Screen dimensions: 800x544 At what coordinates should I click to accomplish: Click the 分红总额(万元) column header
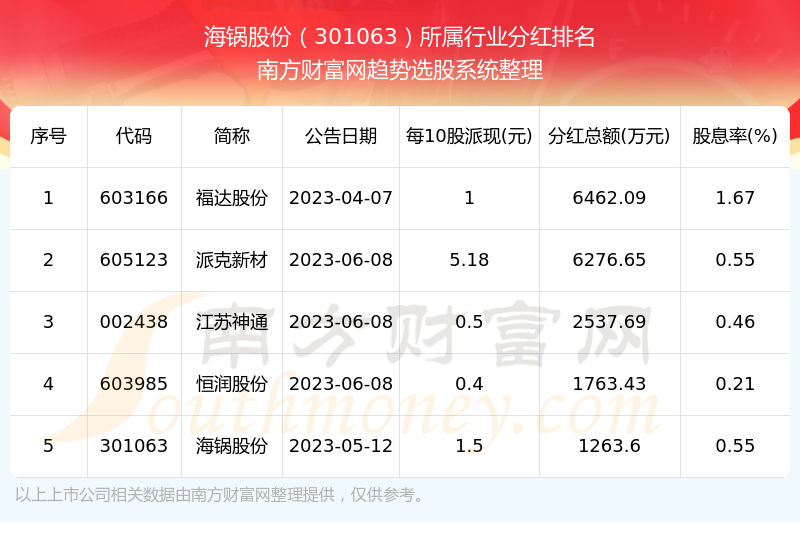[x=609, y=136]
